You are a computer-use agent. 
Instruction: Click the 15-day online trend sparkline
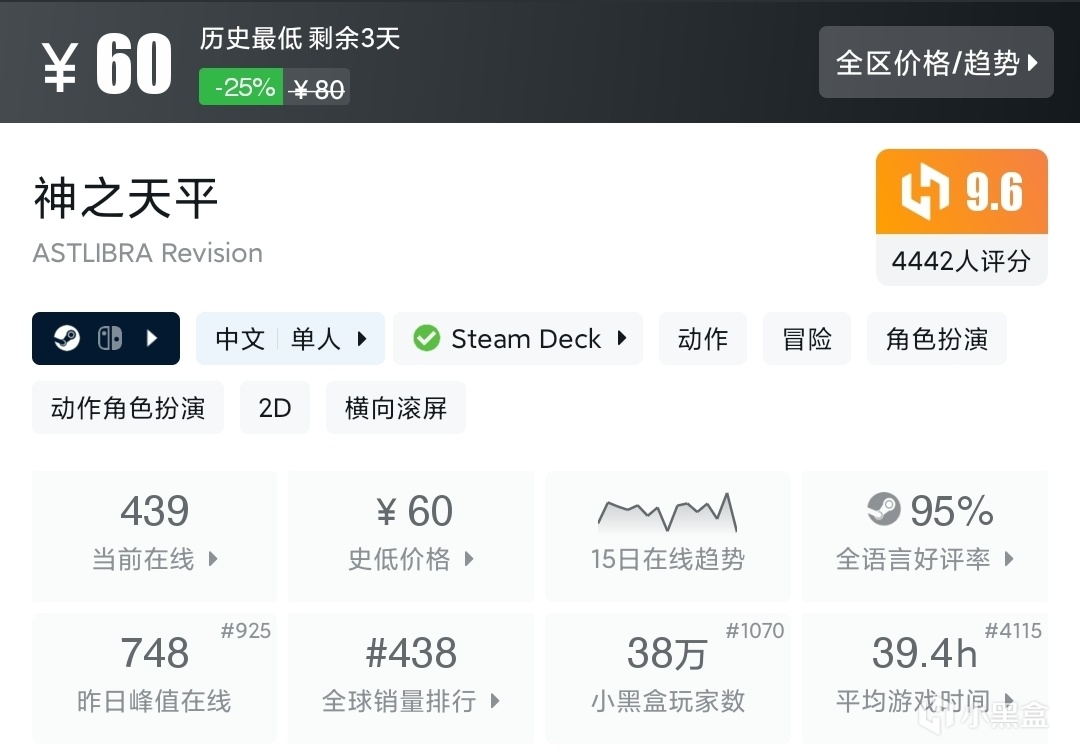pos(667,512)
